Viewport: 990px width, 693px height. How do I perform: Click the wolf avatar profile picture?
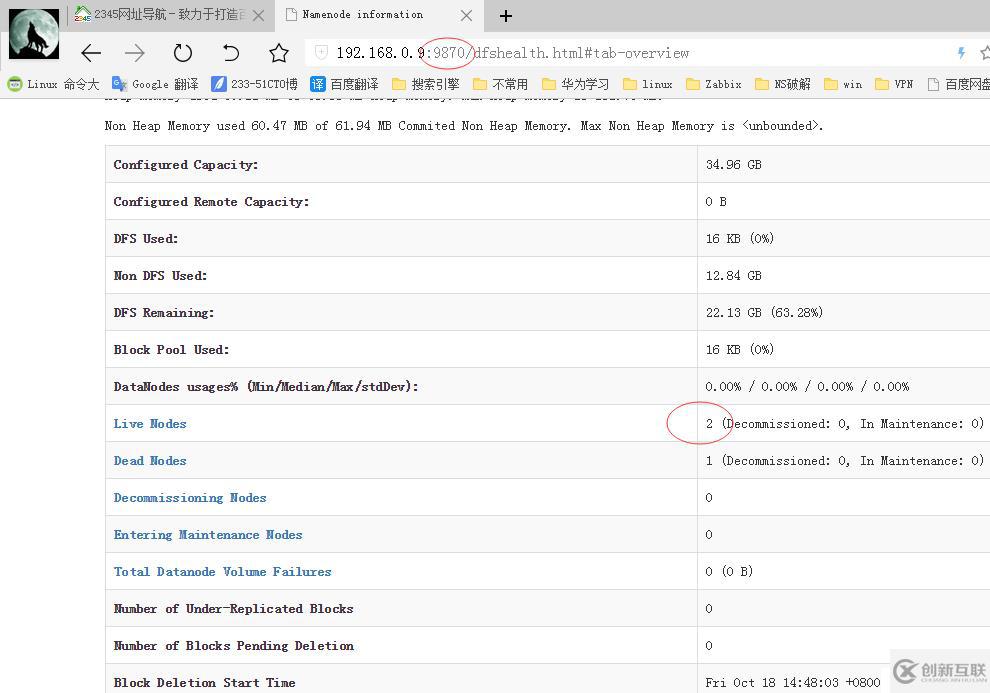coord(34,33)
